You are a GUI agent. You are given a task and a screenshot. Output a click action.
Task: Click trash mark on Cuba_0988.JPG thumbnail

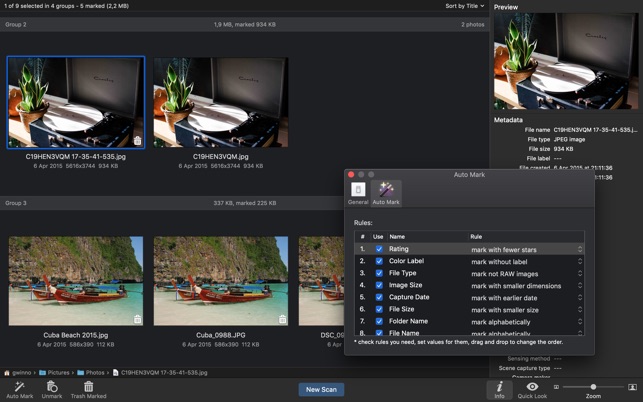283,319
